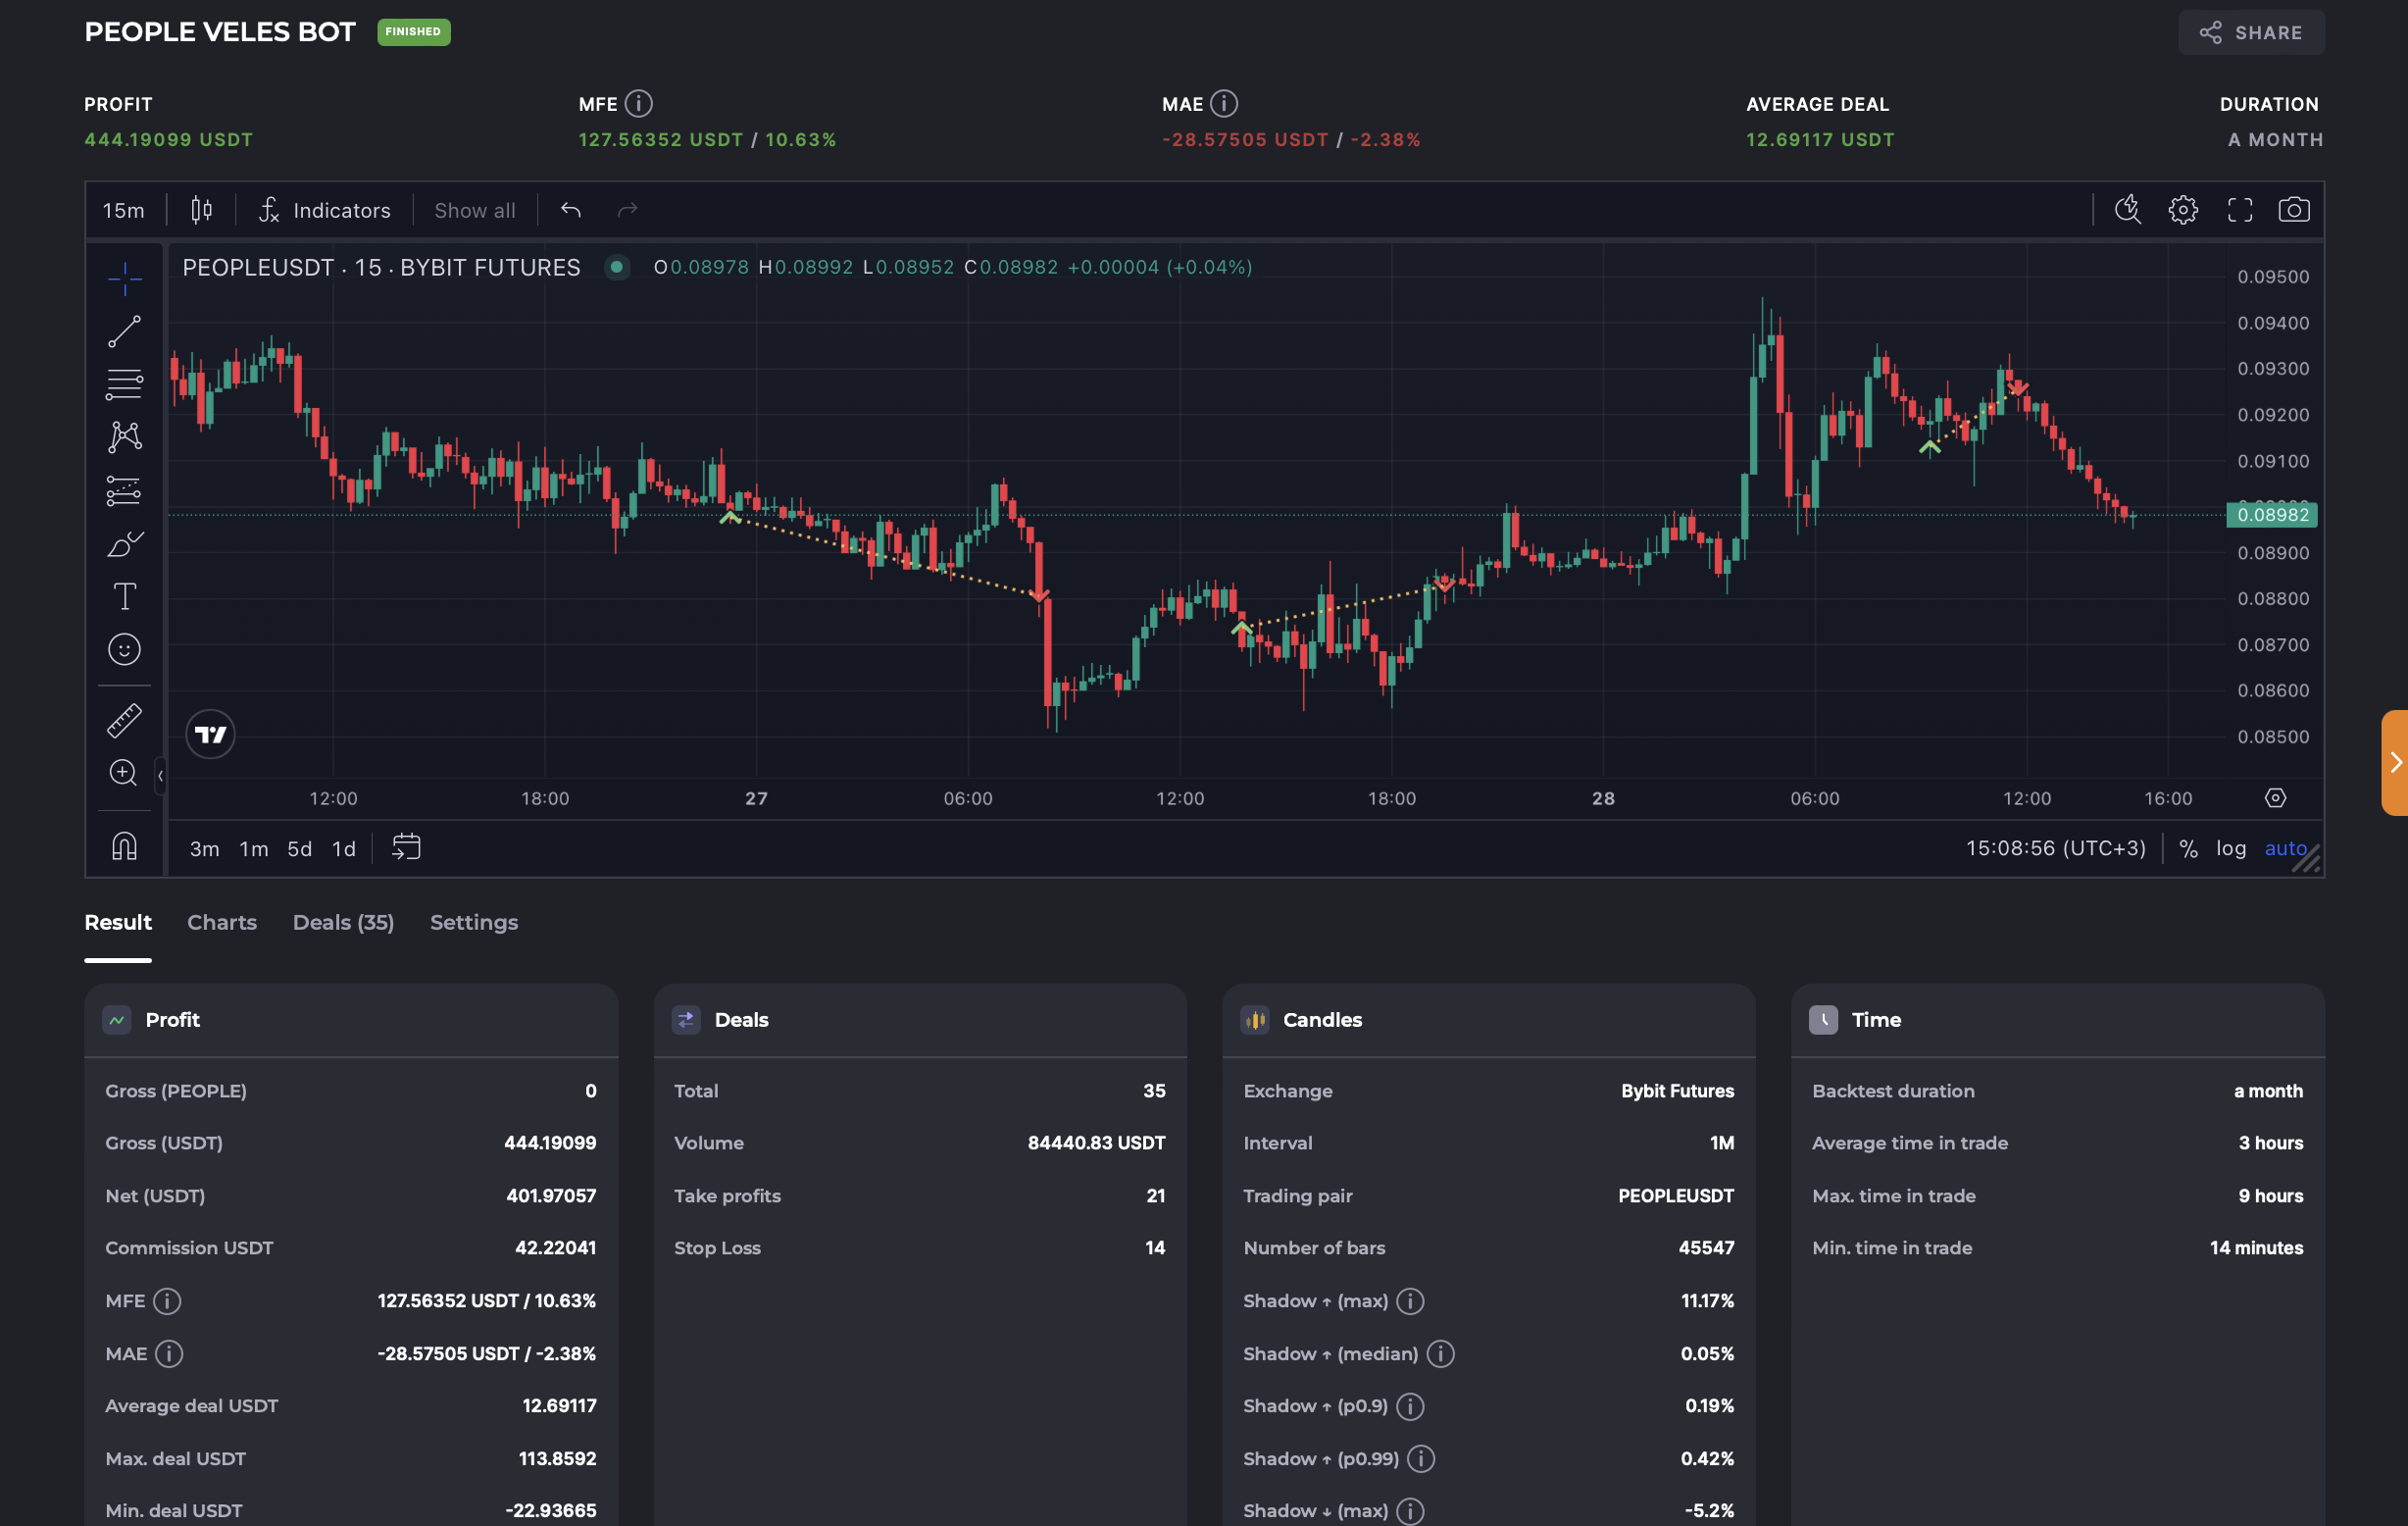Toggle percentage scale on price axis
This screenshot has height=1526, width=2408.
coord(2188,848)
